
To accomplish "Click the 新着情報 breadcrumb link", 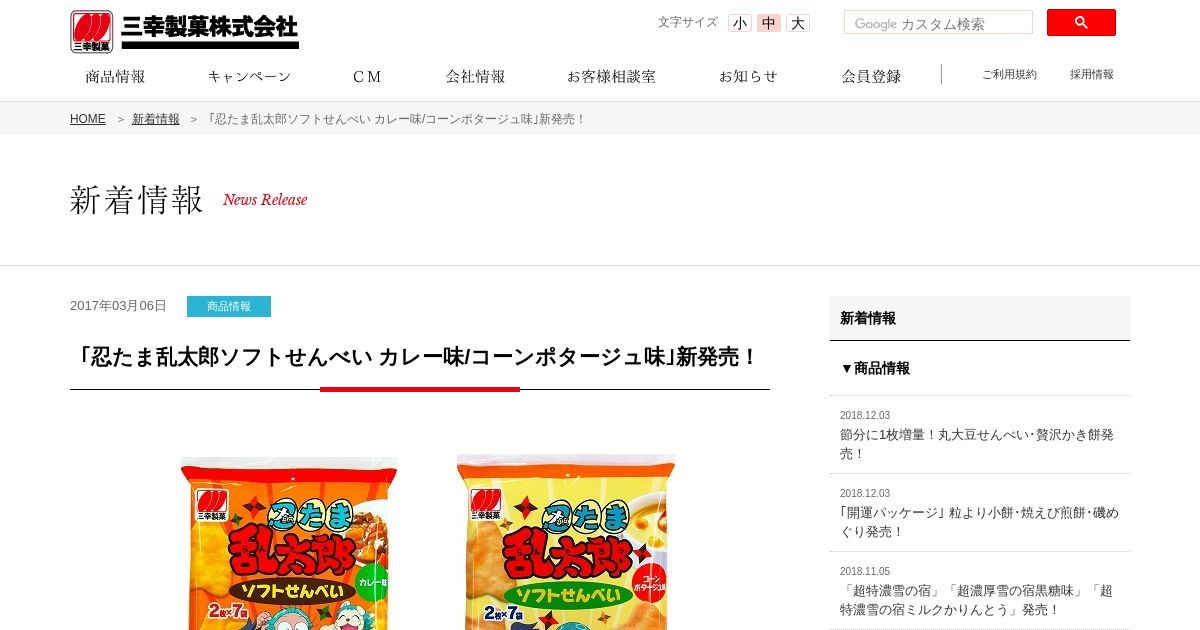I will (156, 119).
